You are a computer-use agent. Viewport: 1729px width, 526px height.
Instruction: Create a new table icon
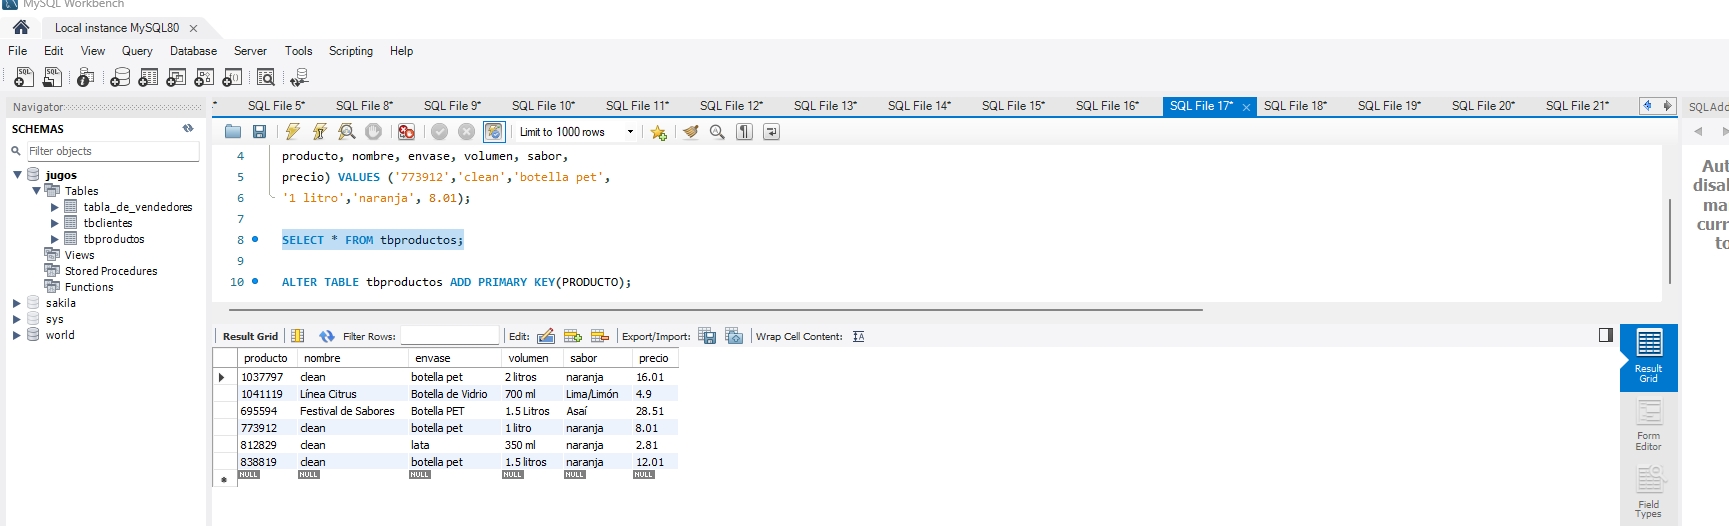click(x=148, y=77)
